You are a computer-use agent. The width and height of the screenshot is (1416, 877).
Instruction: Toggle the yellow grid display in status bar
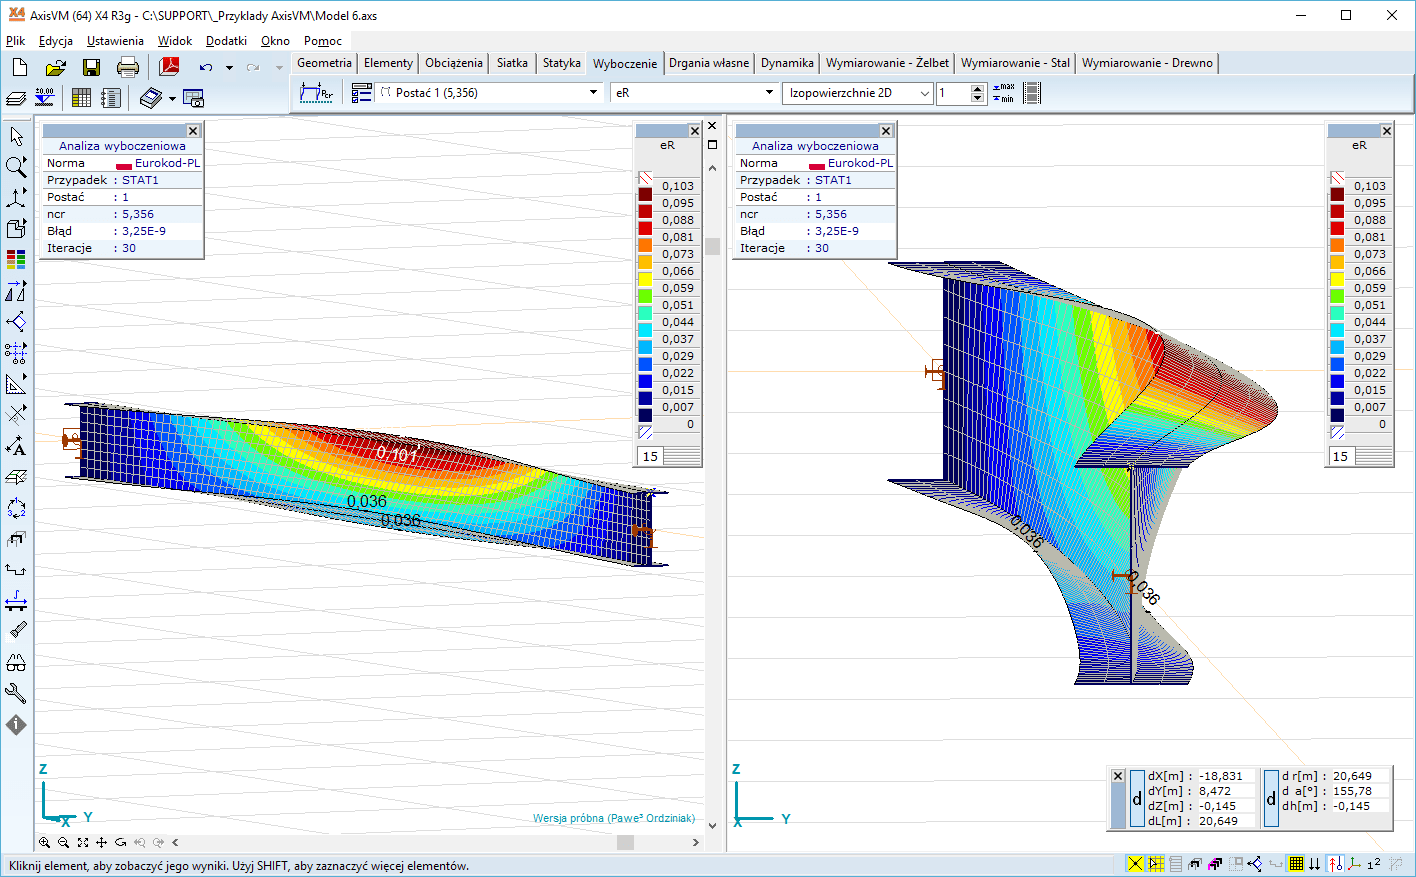[x=1296, y=864]
